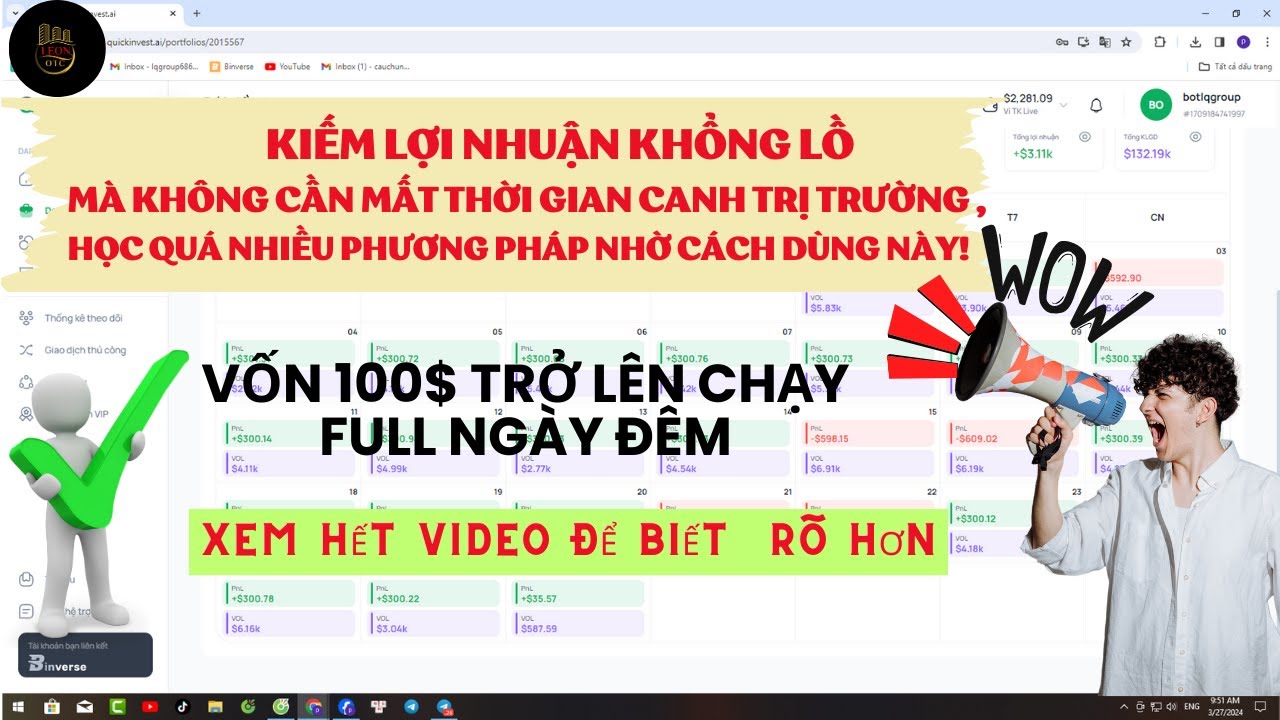
Task: Click the Thống kê theo dõi icon
Action: (x=26, y=318)
